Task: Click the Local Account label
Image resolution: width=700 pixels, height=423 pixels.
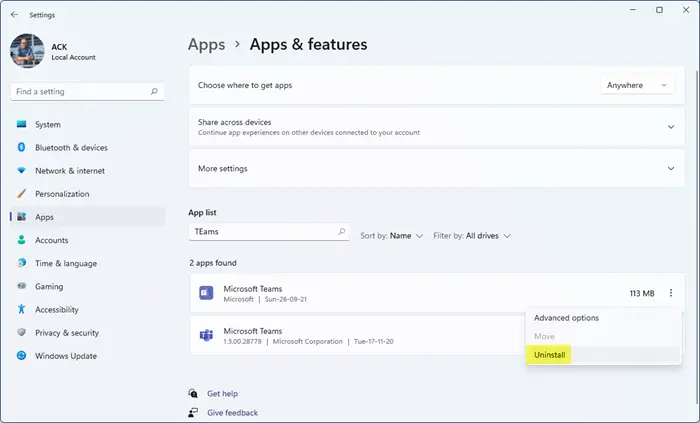Action: pyautogui.click(x=73, y=58)
